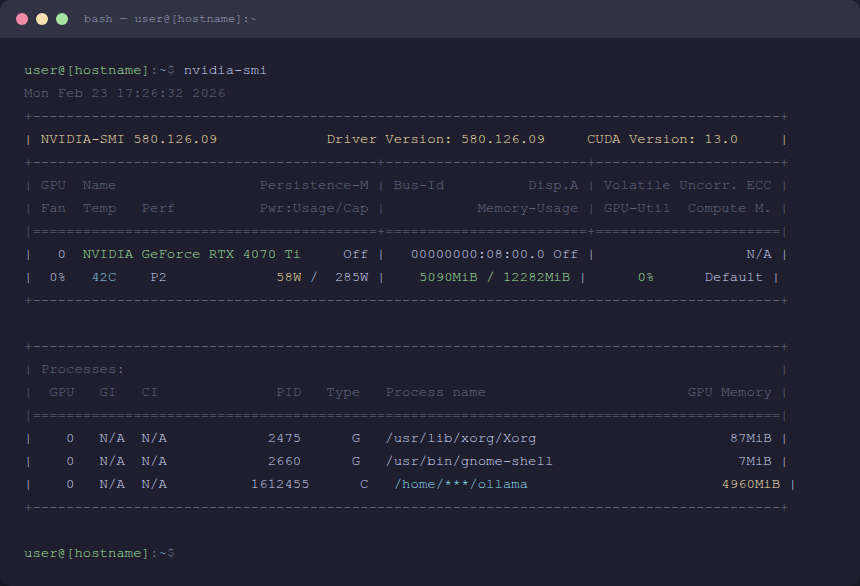Click the bottom empty shell prompt line
The image size is (860, 586).
(99, 553)
